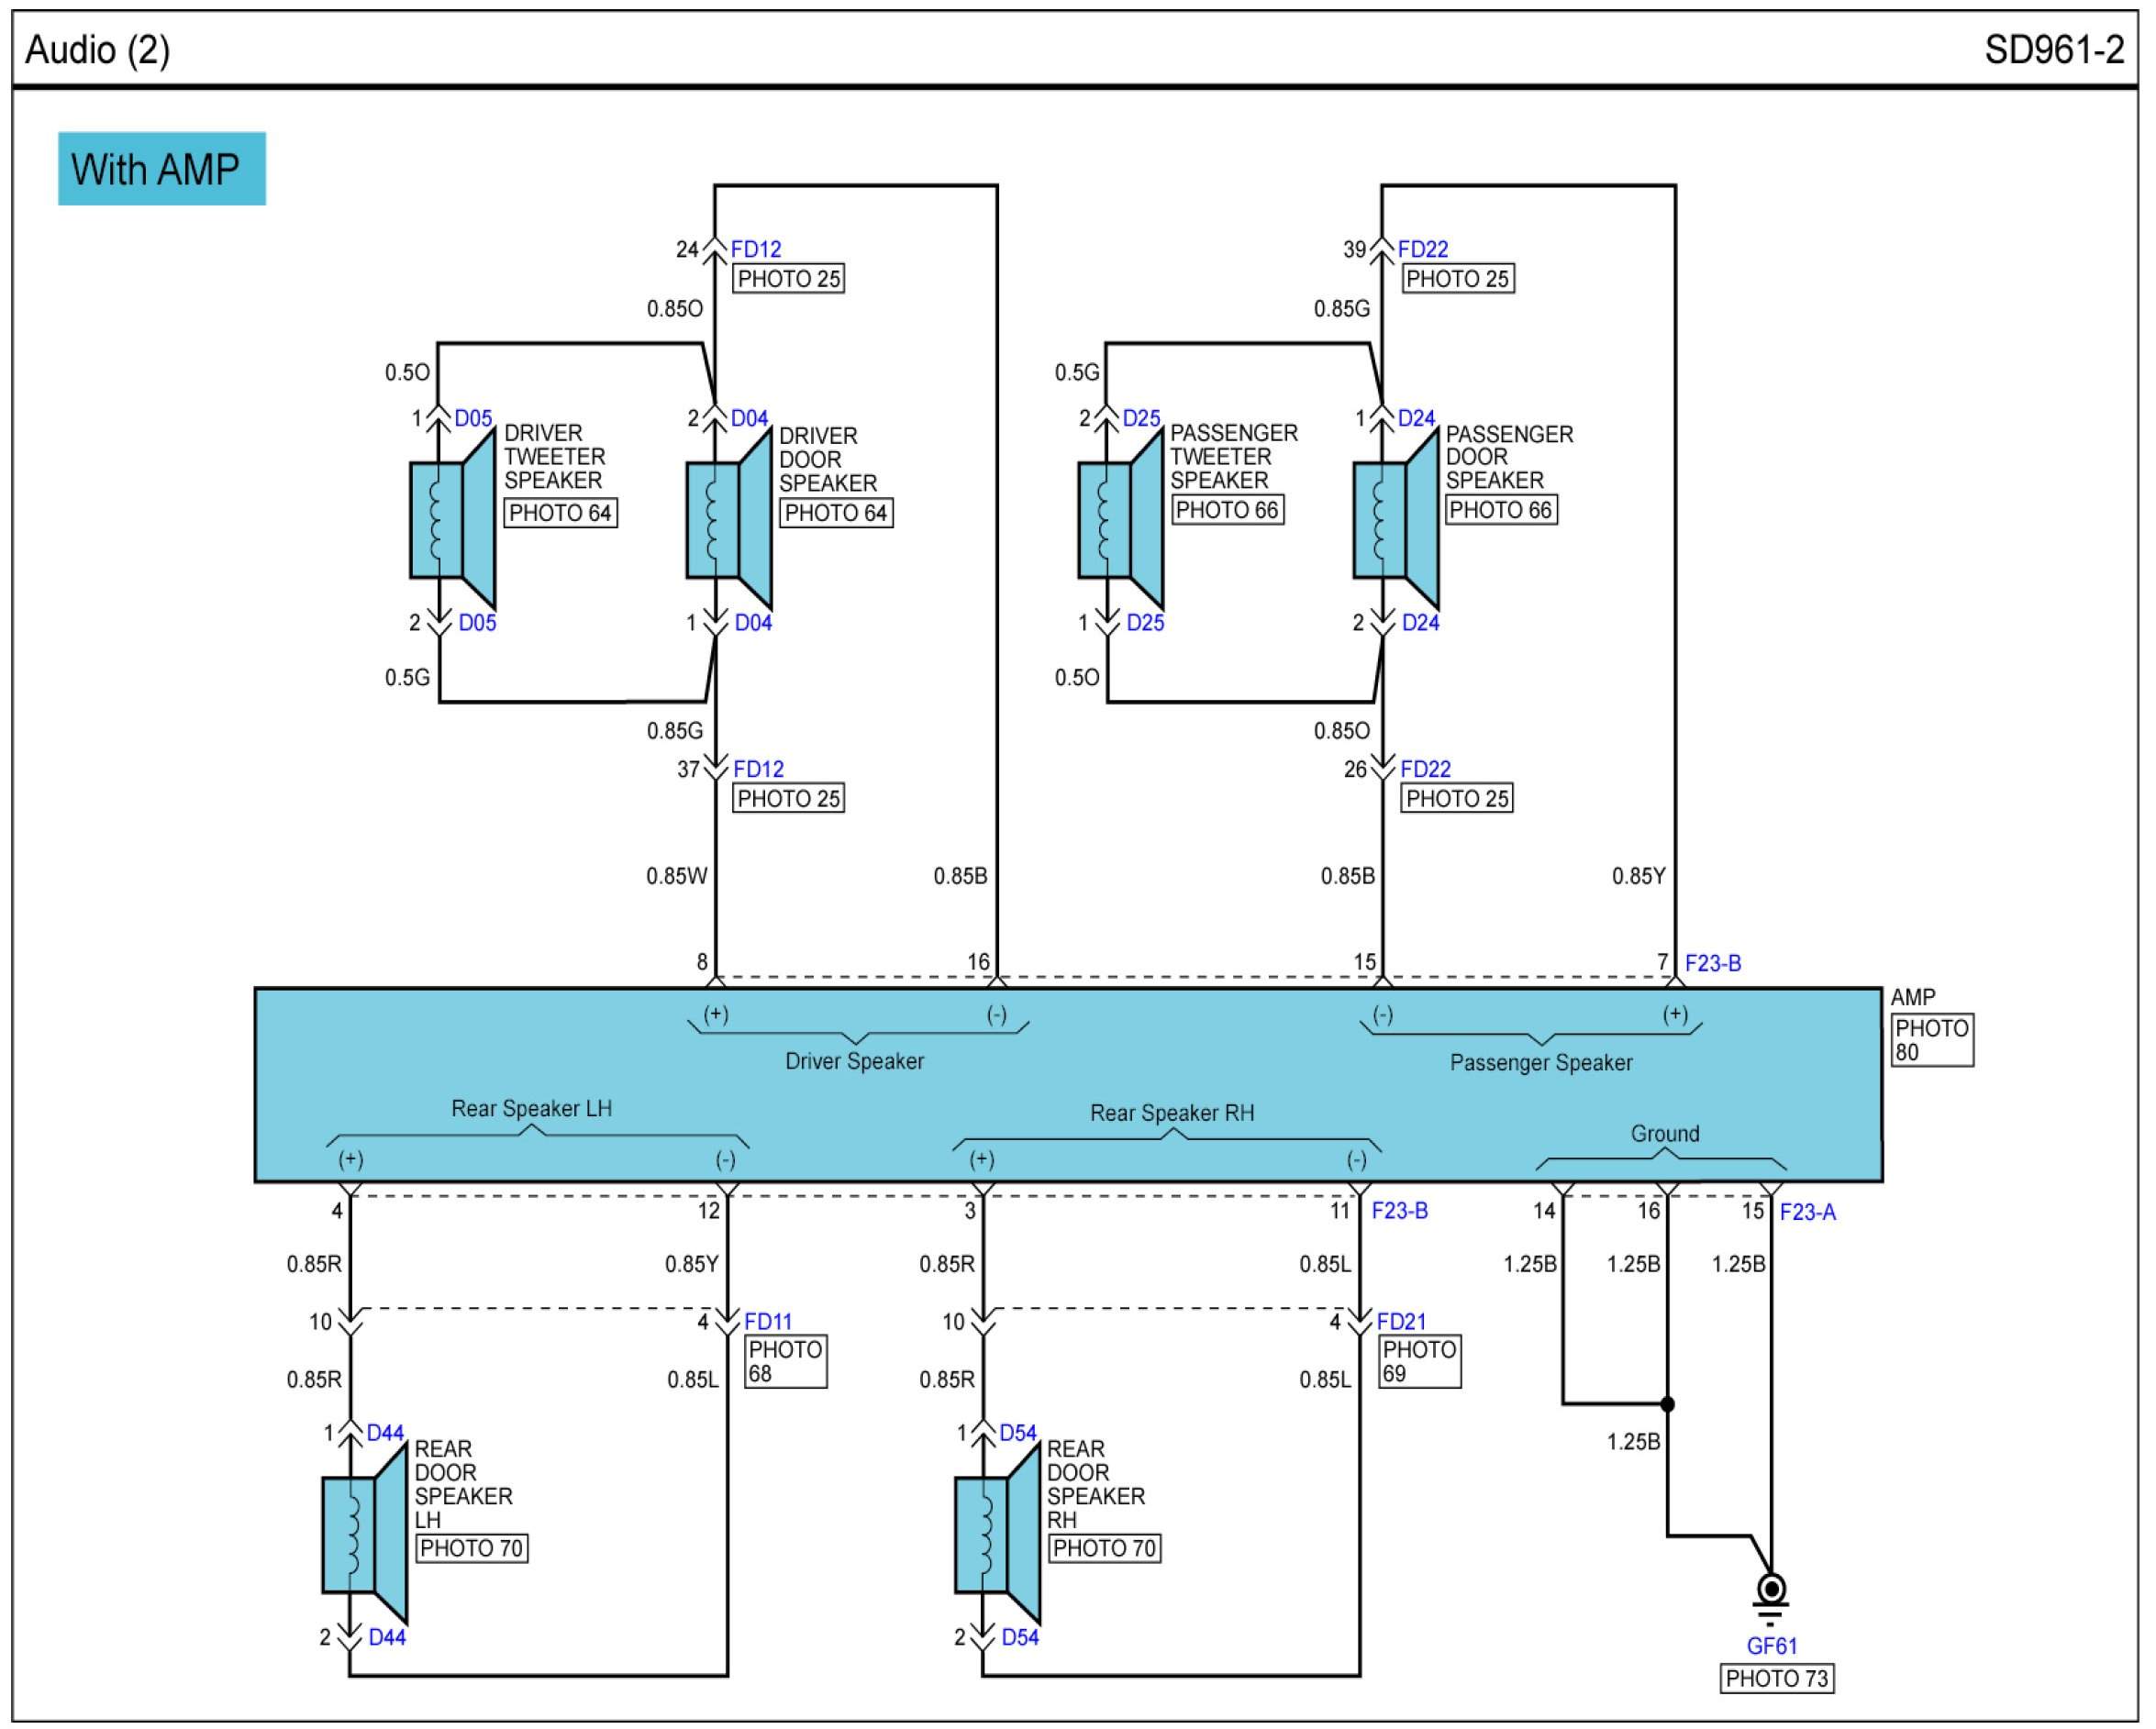Click the D44 connector label at pin 1
The height and width of the screenshot is (1729, 2156).
click(385, 1433)
